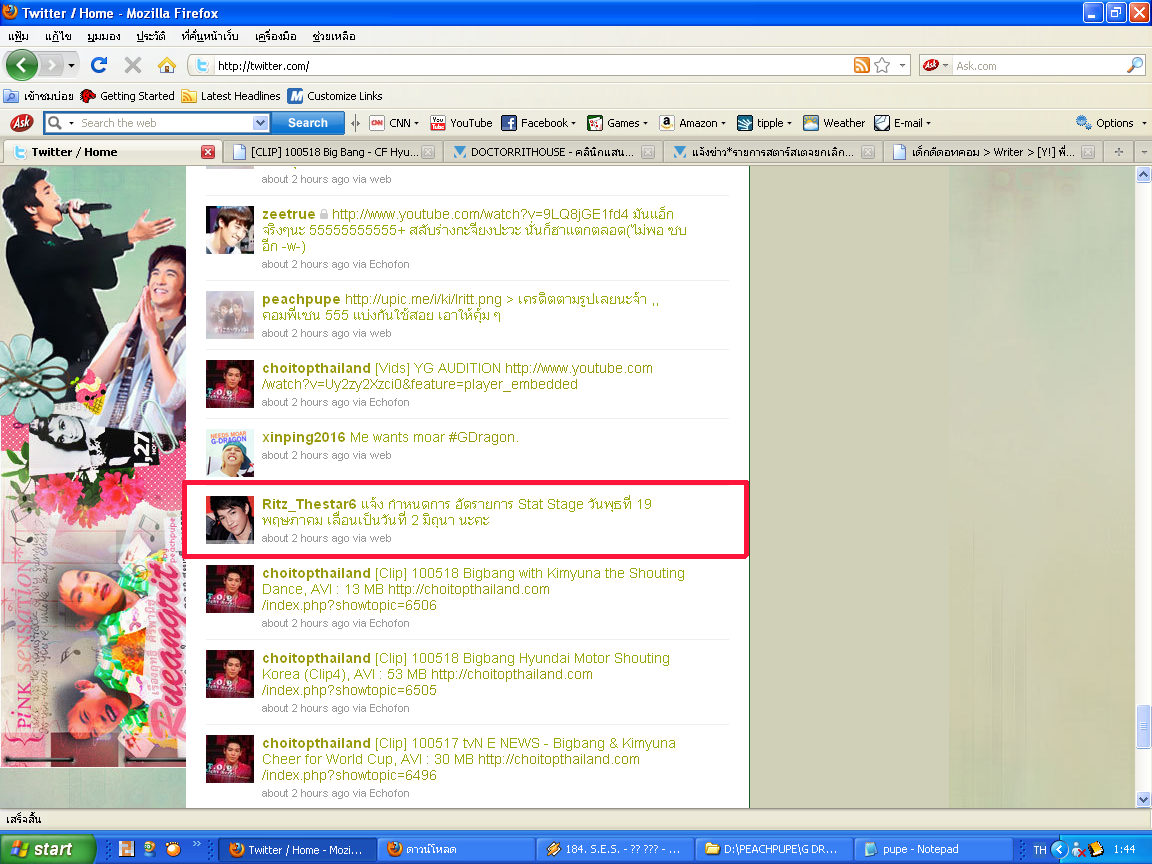
Task: Open the D:\PEACHPUPE folder taskbar item
Action: tap(774, 849)
